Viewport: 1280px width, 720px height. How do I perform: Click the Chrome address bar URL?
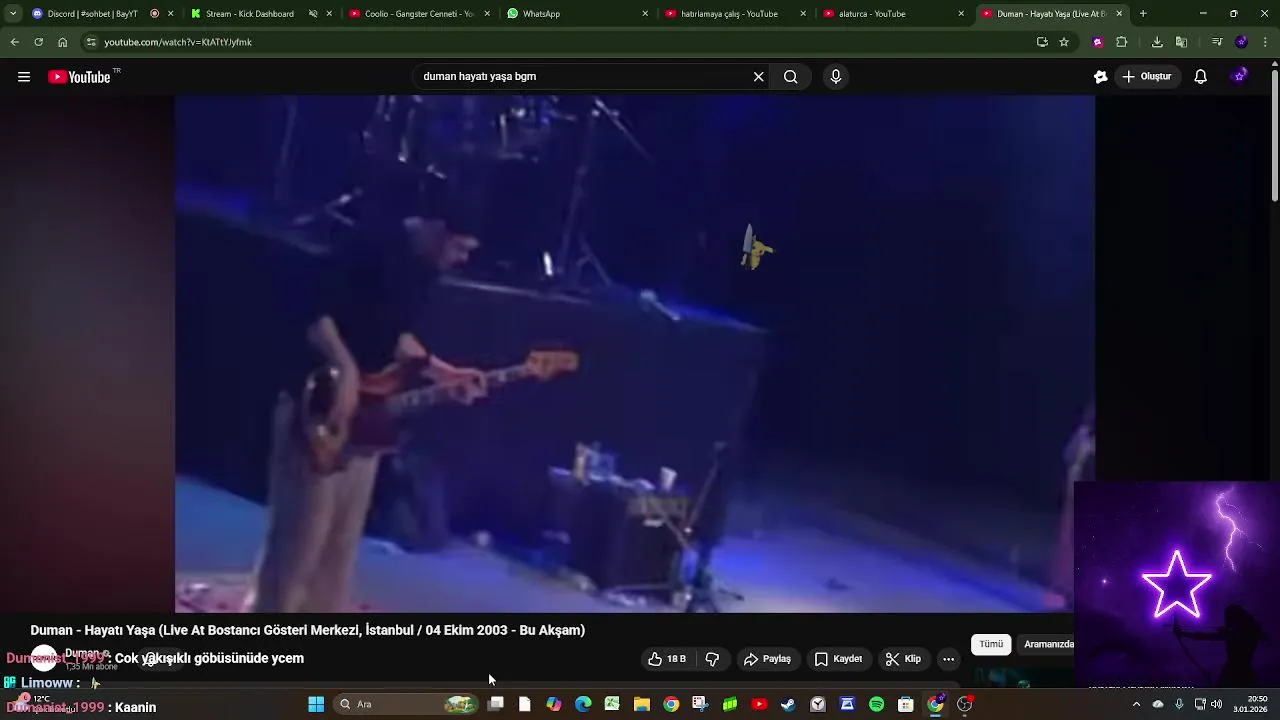178,42
